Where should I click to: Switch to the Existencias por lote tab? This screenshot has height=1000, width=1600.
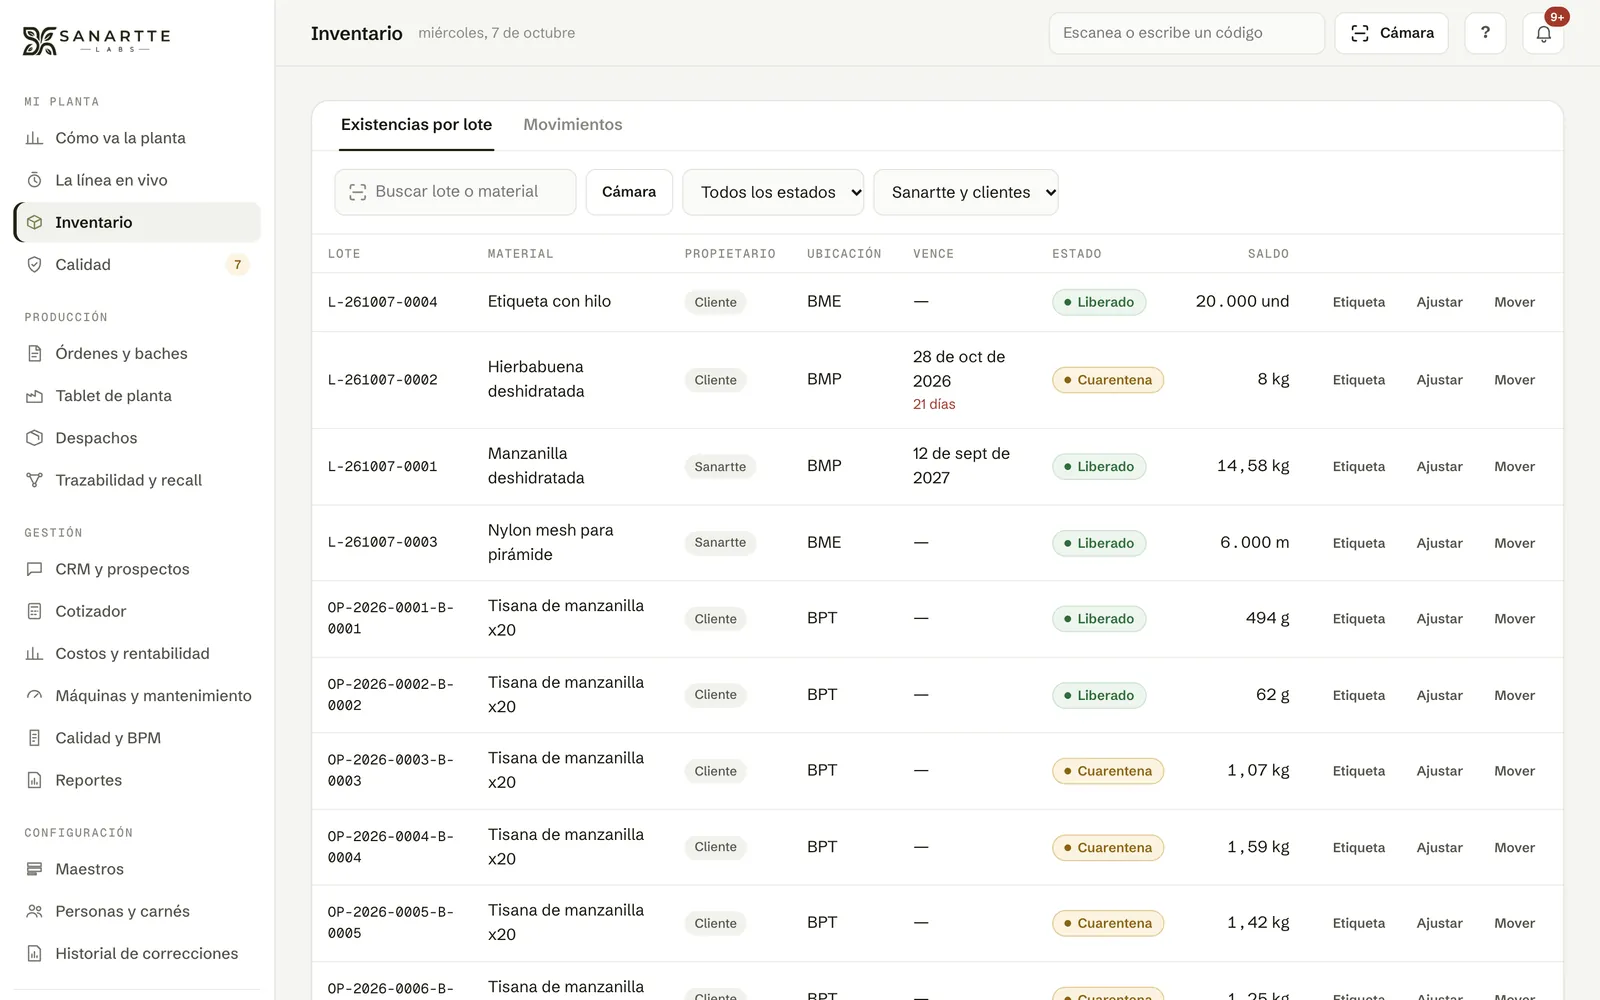[x=416, y=125]
